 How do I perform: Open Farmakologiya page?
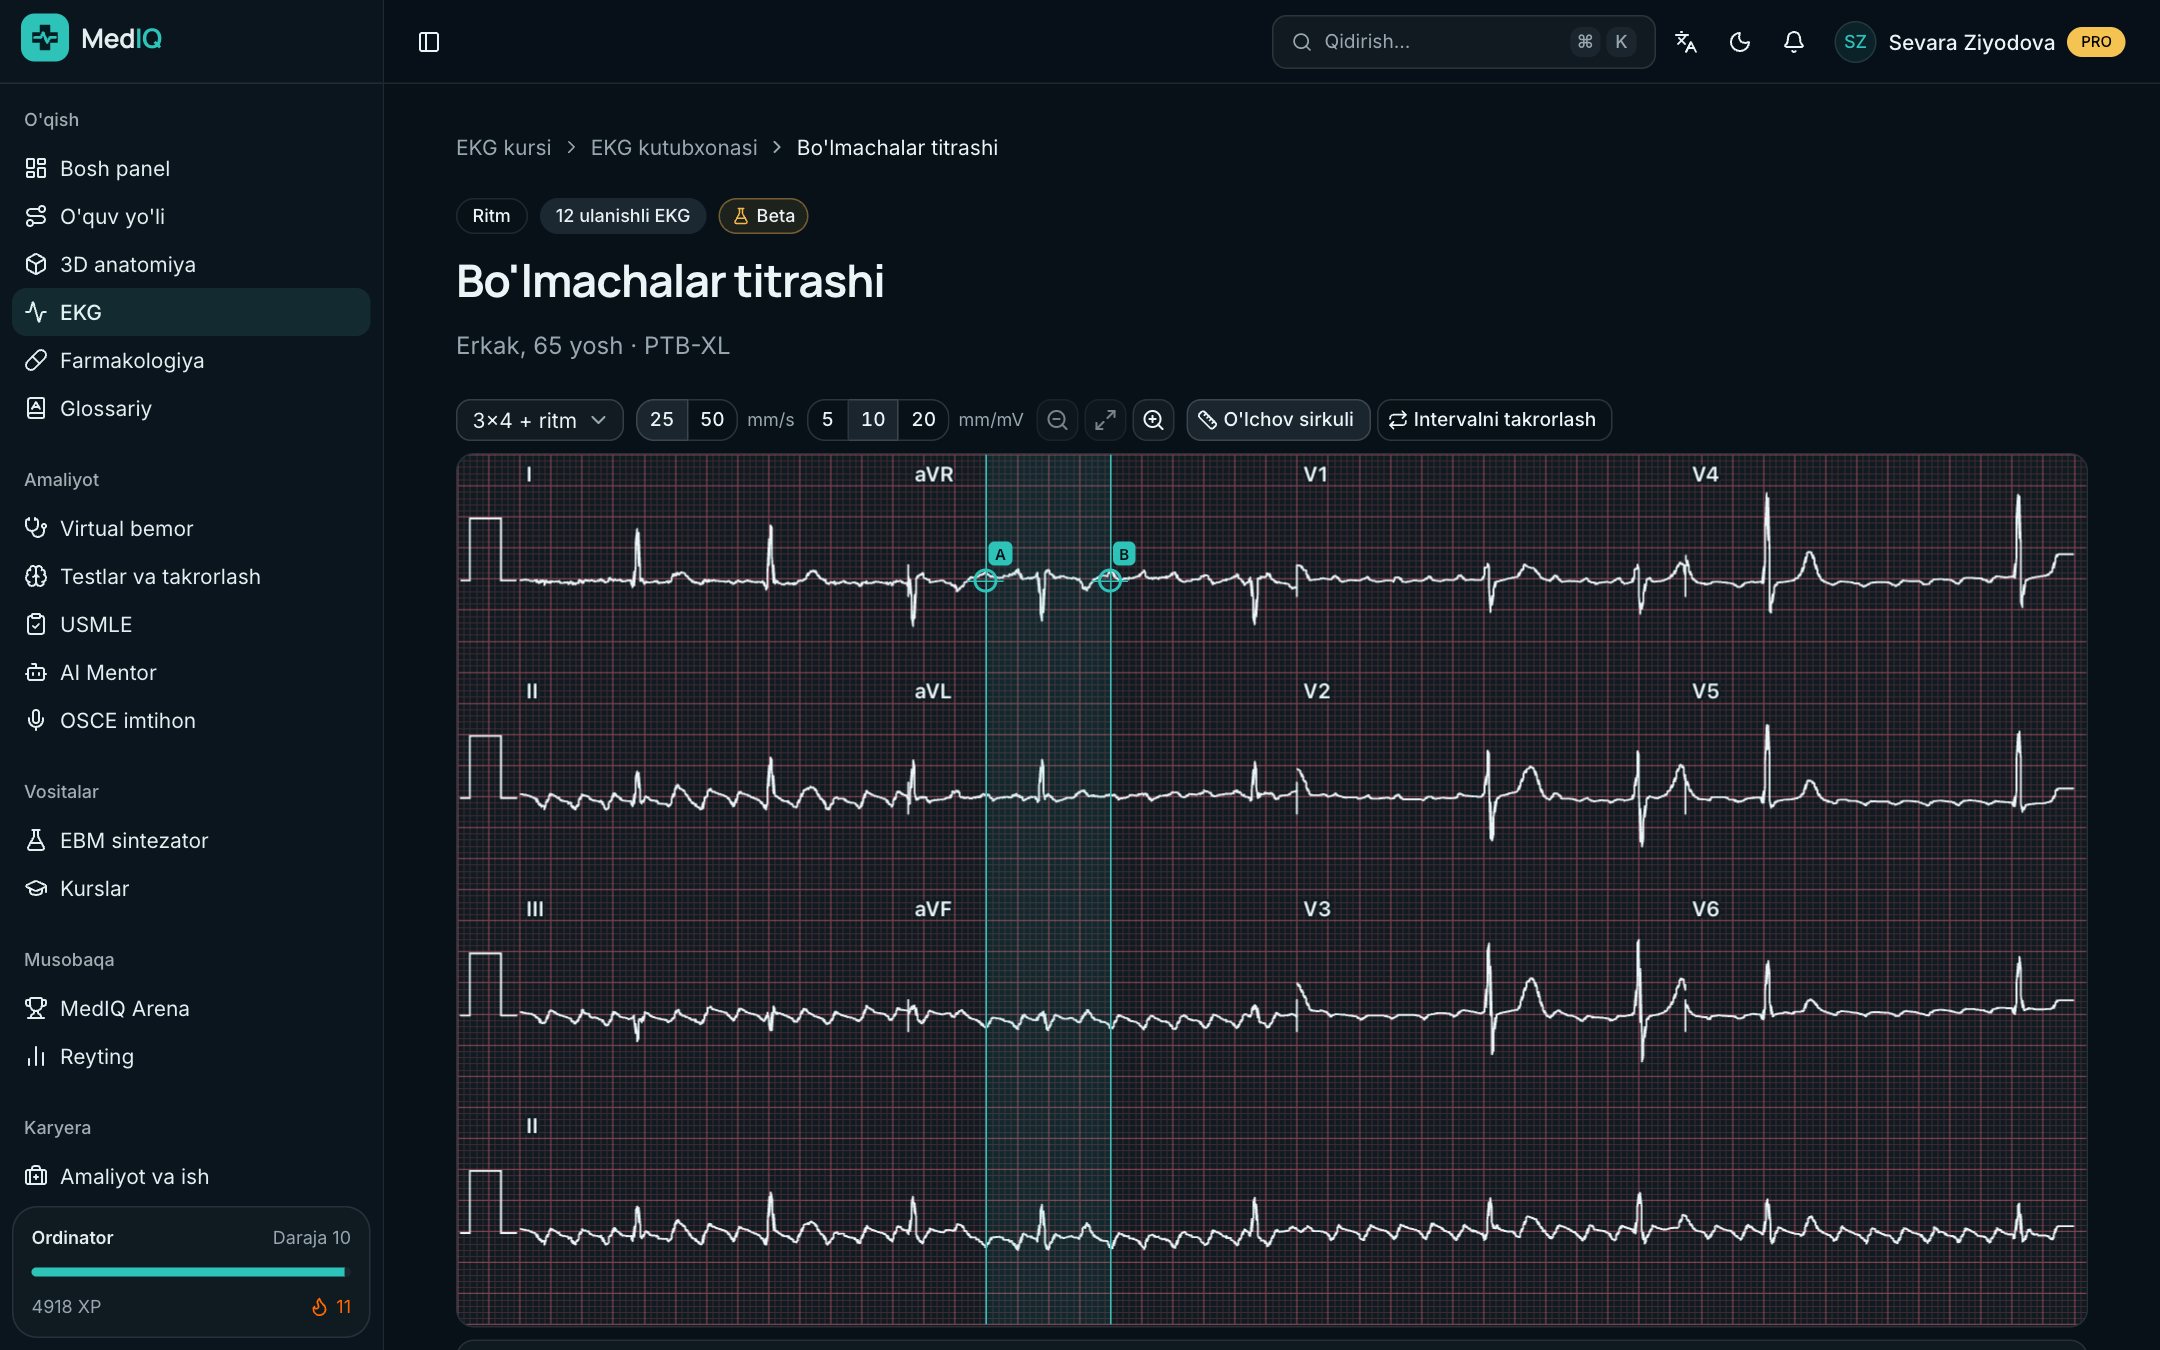pyautogui.click(x=191, y=360)
